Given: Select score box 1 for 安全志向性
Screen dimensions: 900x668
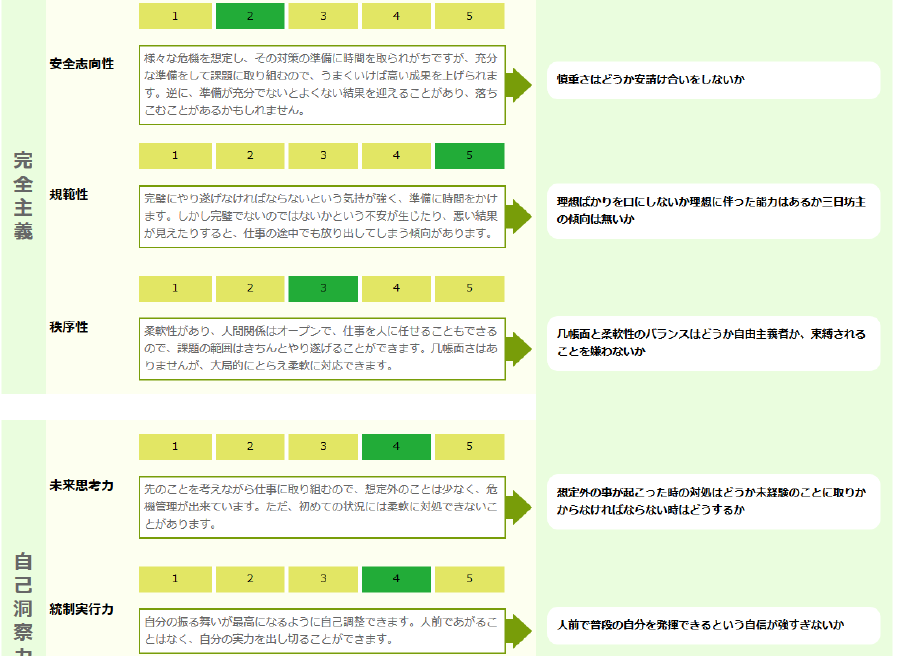Looking at the screenshot, I should [x=175, y=16].
